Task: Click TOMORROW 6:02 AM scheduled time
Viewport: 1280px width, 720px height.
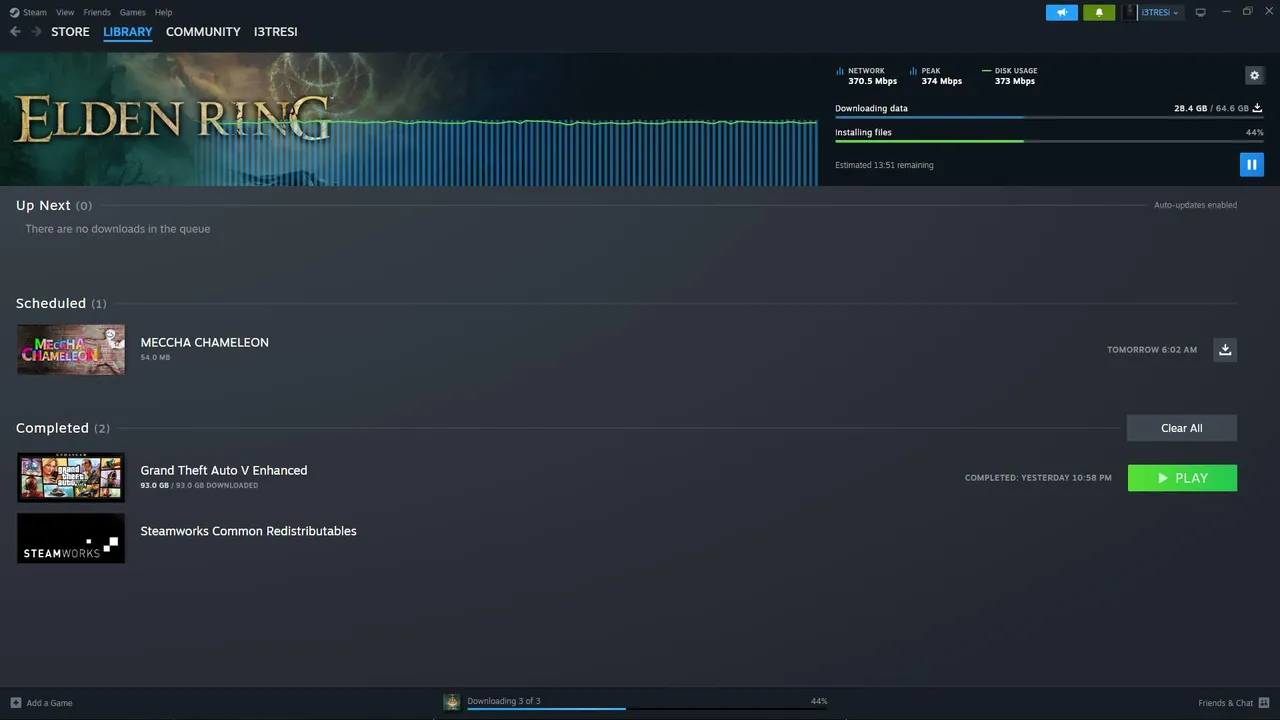Action: pyautogui.click(x=1152, y=350)
